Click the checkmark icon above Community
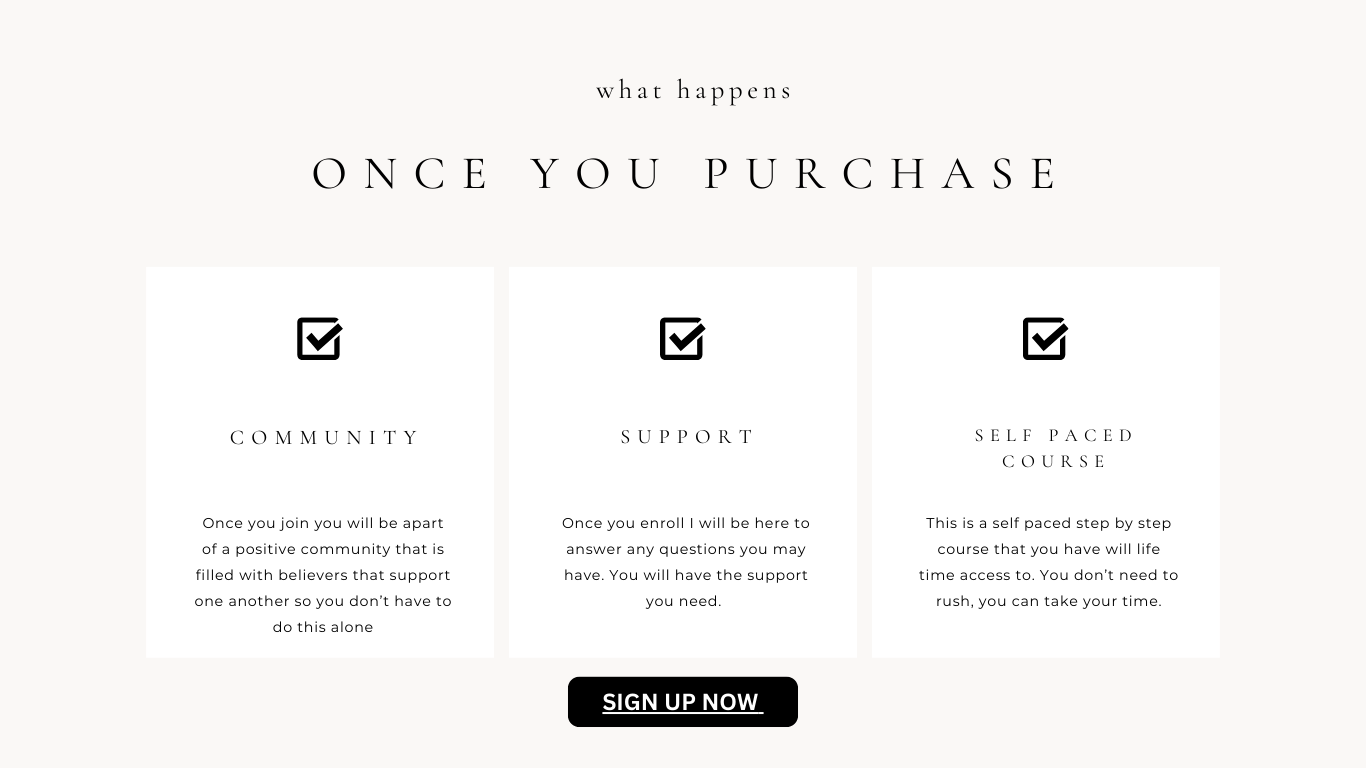This screenshot has height=768, width=1366. point(320,339)
